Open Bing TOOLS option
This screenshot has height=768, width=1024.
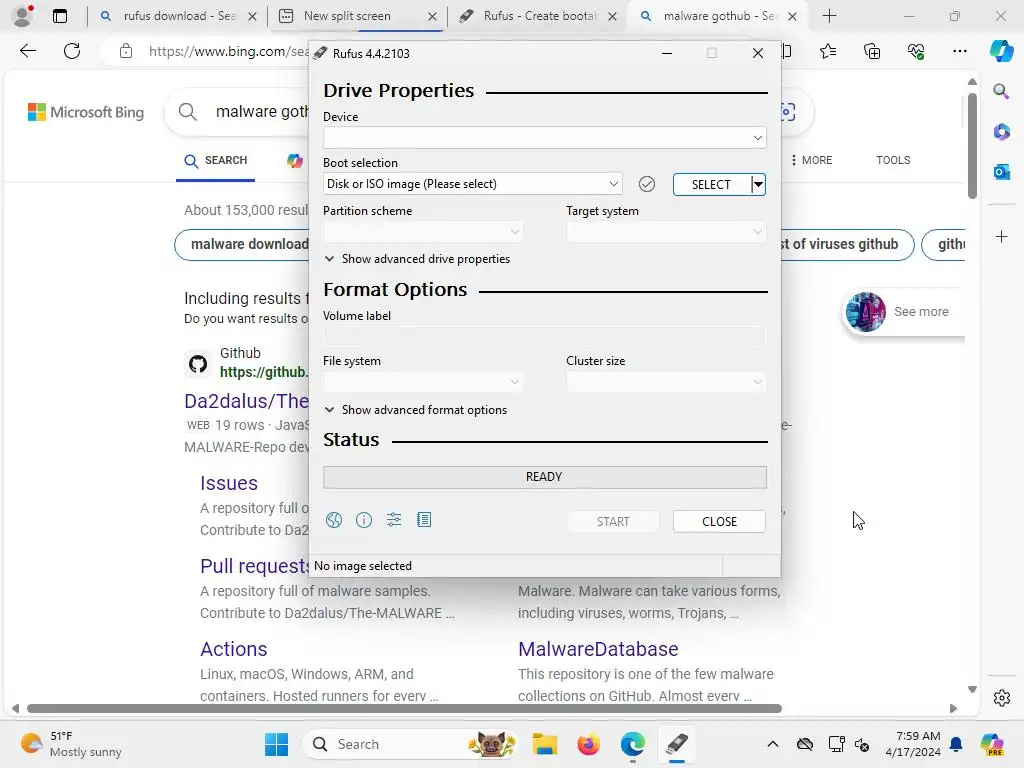point(893,161)
